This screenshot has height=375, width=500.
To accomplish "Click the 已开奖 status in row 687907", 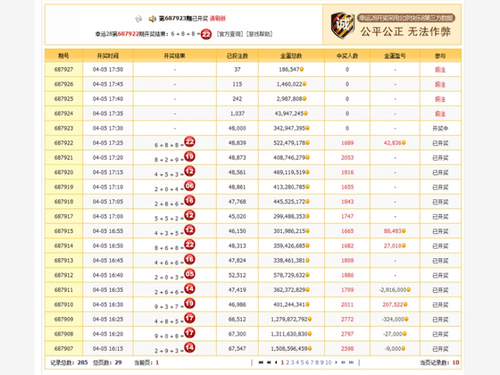I will [x=440, y=349].
